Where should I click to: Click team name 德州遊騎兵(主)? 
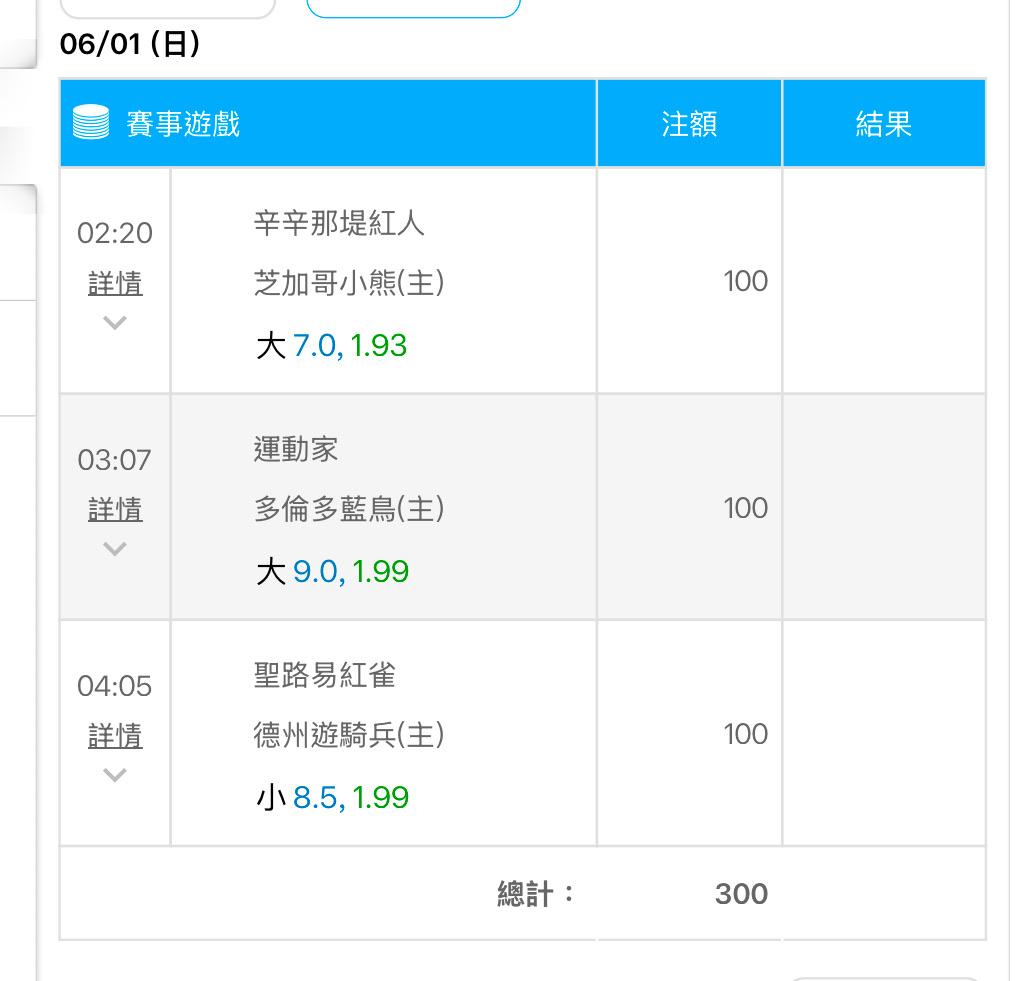click(x=349, y=735)
